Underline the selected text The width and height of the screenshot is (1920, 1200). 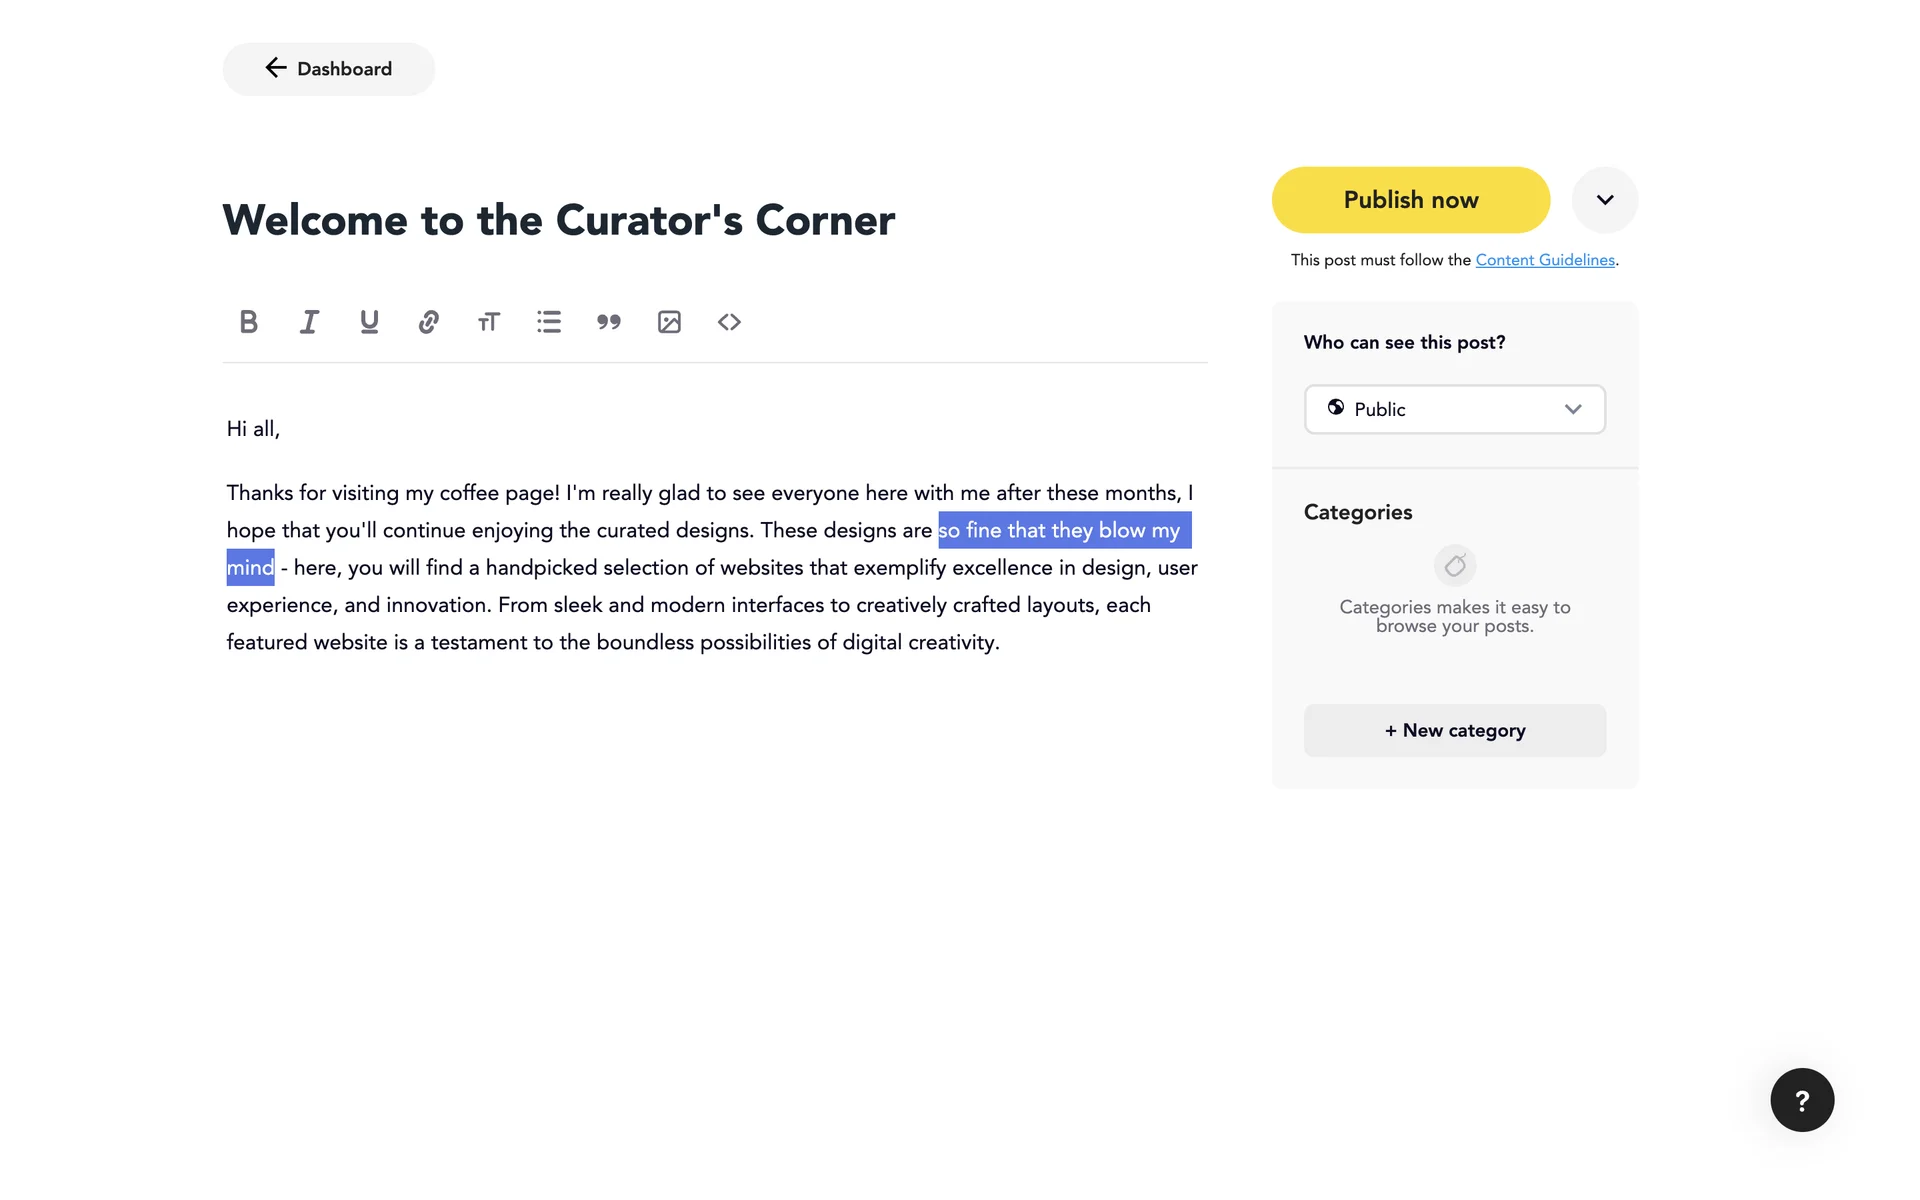point(369,322)
